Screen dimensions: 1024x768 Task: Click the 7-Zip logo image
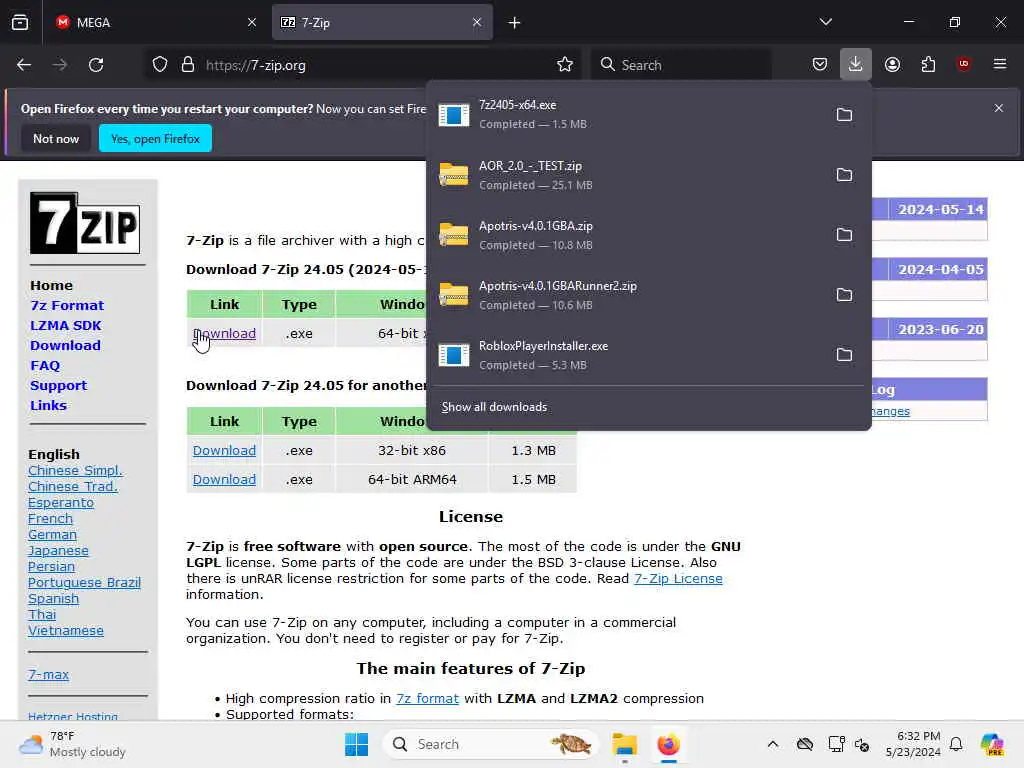pos(85,223)
